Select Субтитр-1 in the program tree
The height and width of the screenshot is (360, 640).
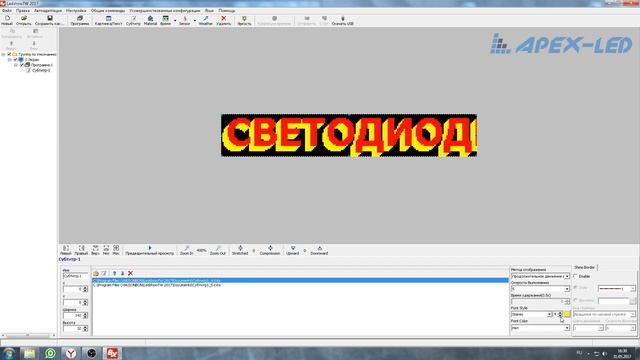point(41,70)
